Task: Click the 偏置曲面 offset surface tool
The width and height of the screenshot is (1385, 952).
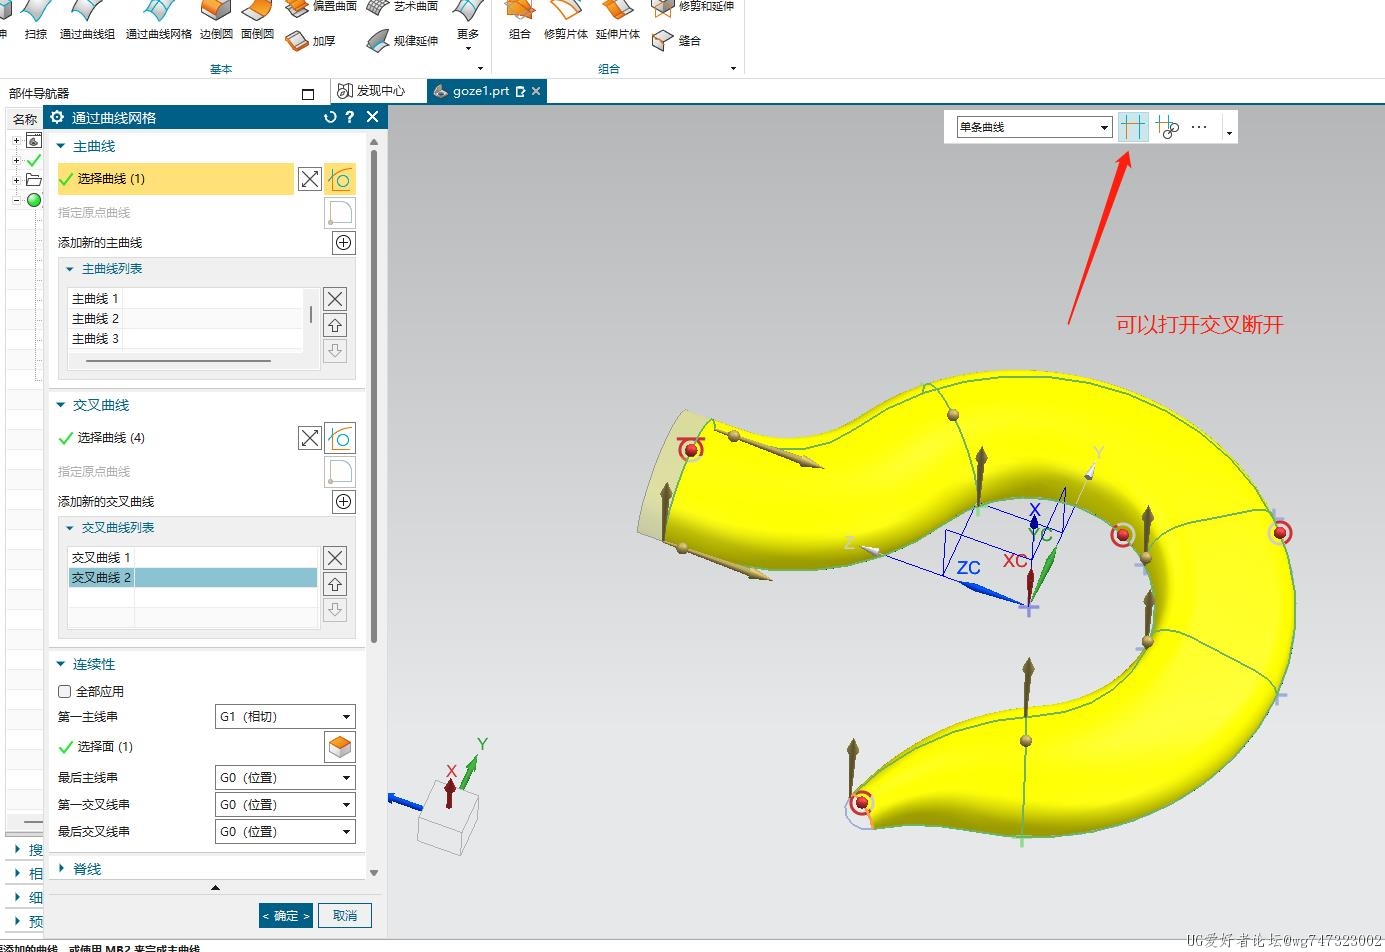Action: [321, 7]
